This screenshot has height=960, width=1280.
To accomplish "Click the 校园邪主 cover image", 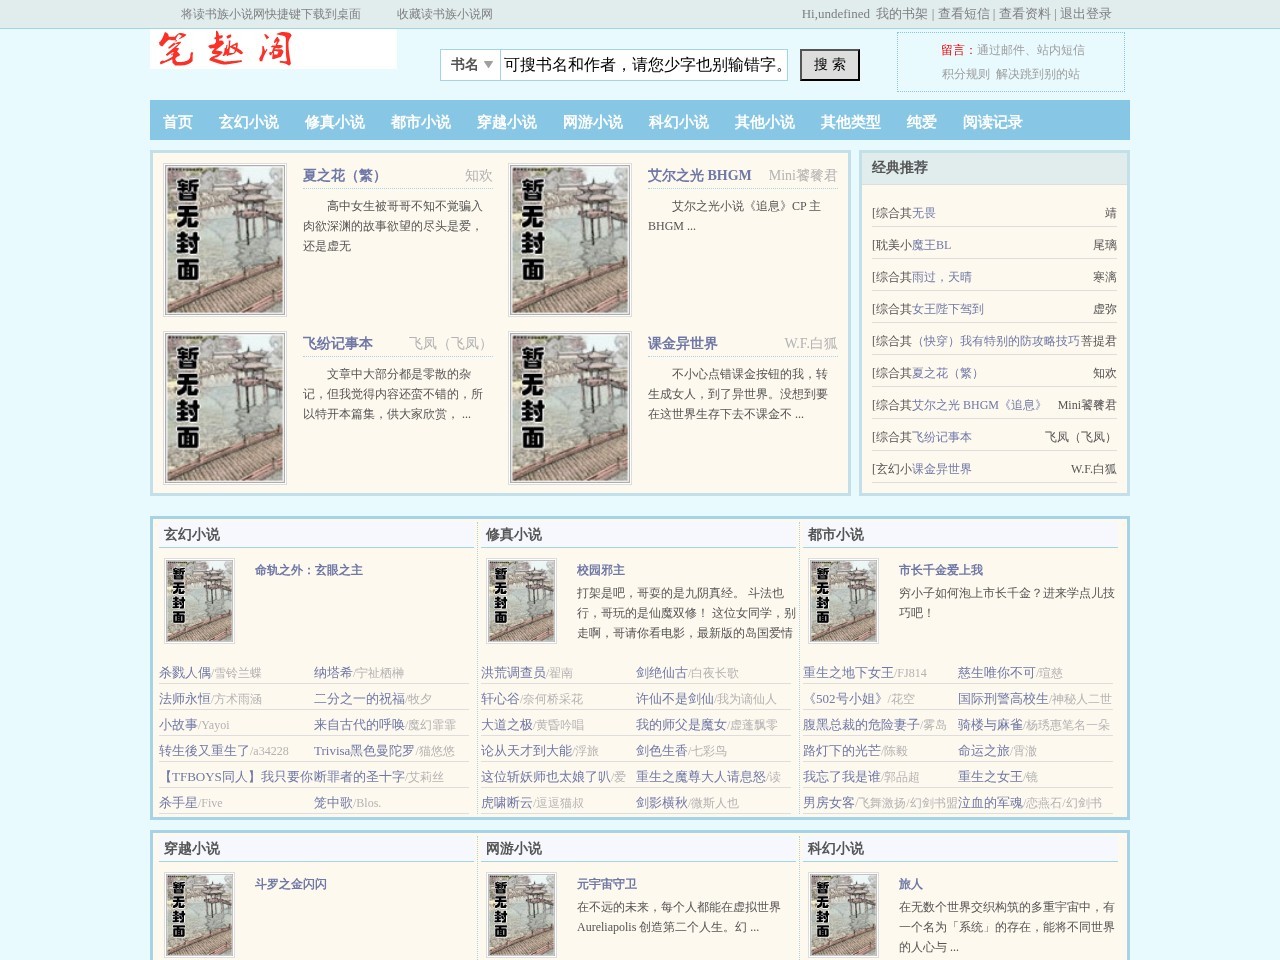I will (521, 600).
